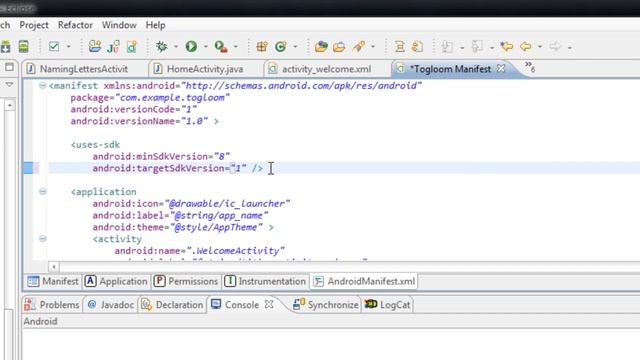
Task: Open the Run dropdown arrow
Action: pos(206,47)
